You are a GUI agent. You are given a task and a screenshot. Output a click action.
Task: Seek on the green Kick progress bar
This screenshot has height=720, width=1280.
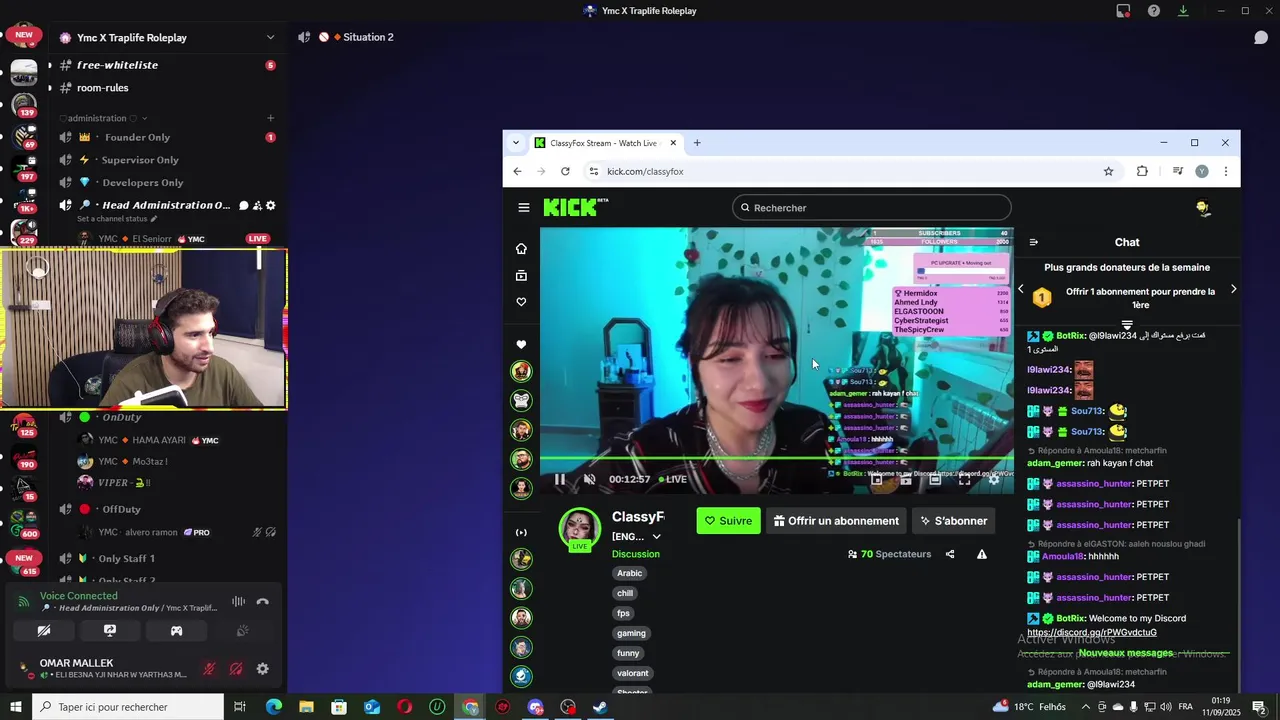pyautogui.click(x=777, y=459)
